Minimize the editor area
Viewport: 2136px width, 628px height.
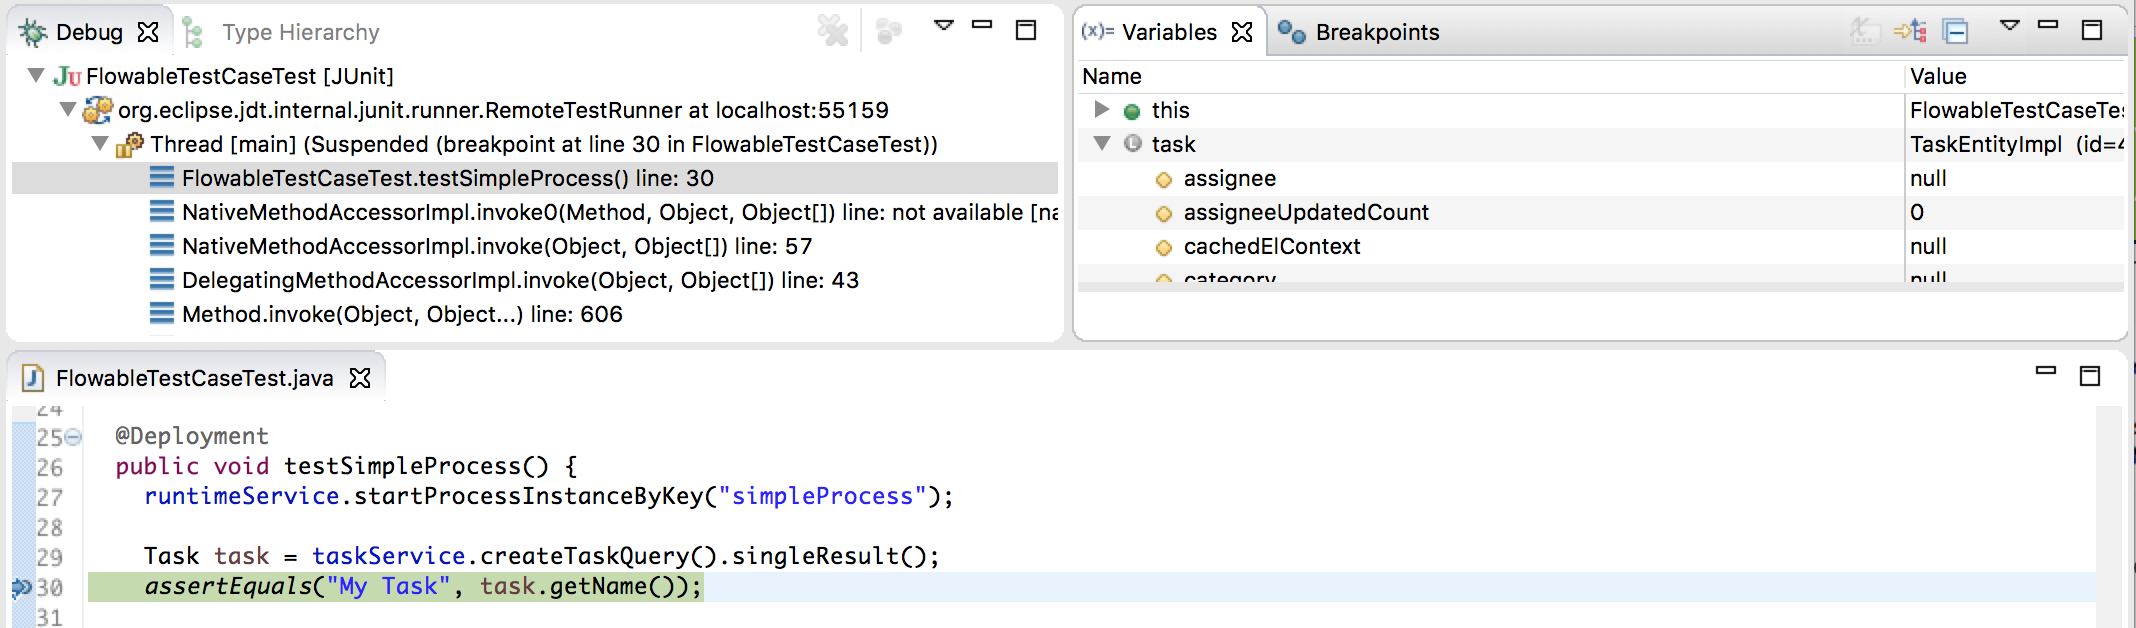click(x=2046, y=371)
